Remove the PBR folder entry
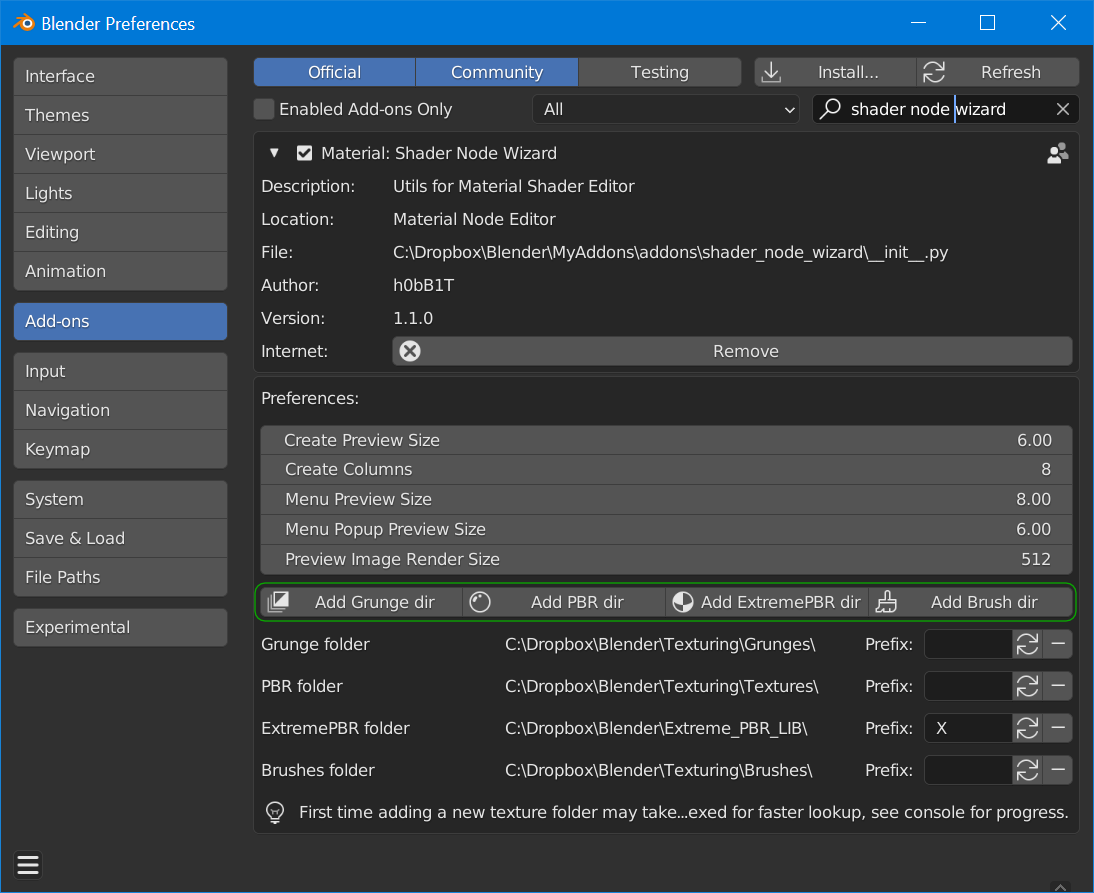Viewport: 1094px width, 893px height. pyautogui.click(x=1058, y=686)
